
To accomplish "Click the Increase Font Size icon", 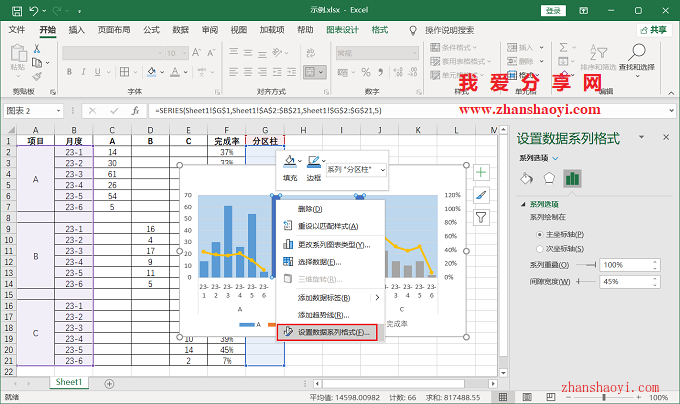I will [196, 53].
